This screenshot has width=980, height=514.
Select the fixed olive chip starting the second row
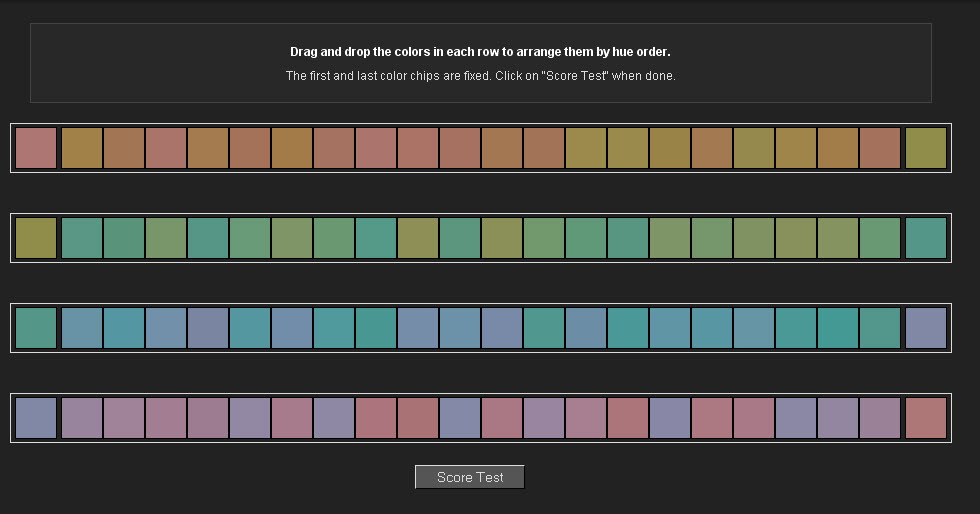click(36, 238)
